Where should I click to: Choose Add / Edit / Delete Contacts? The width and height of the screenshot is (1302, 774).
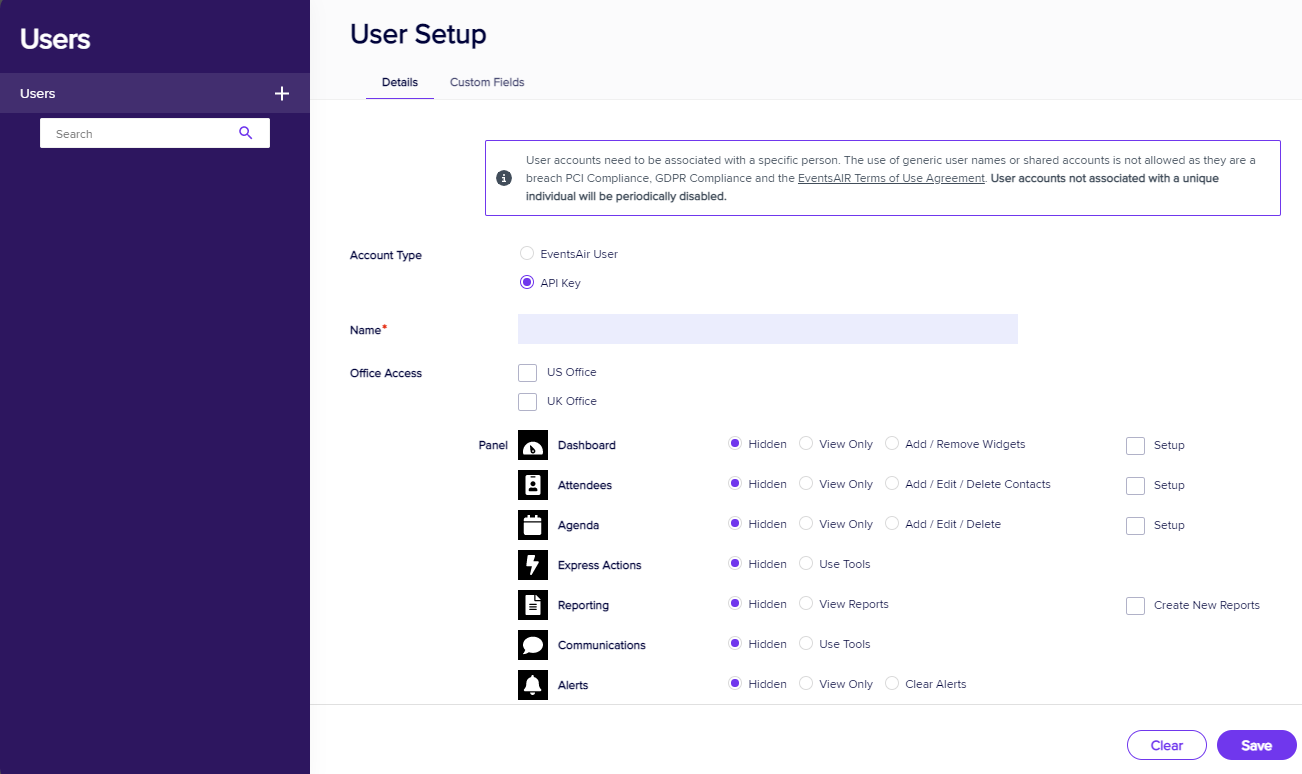click(891, 484)
